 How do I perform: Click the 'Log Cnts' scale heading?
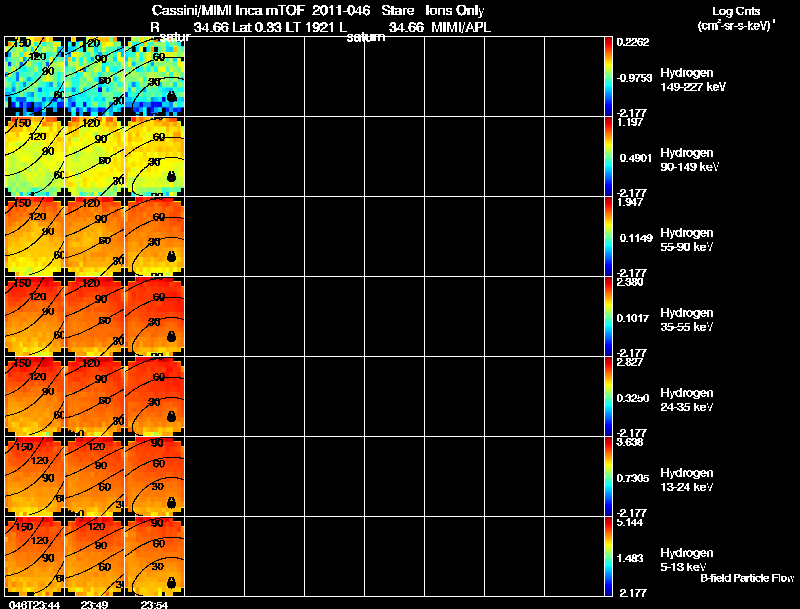click(x=736, y=11)
